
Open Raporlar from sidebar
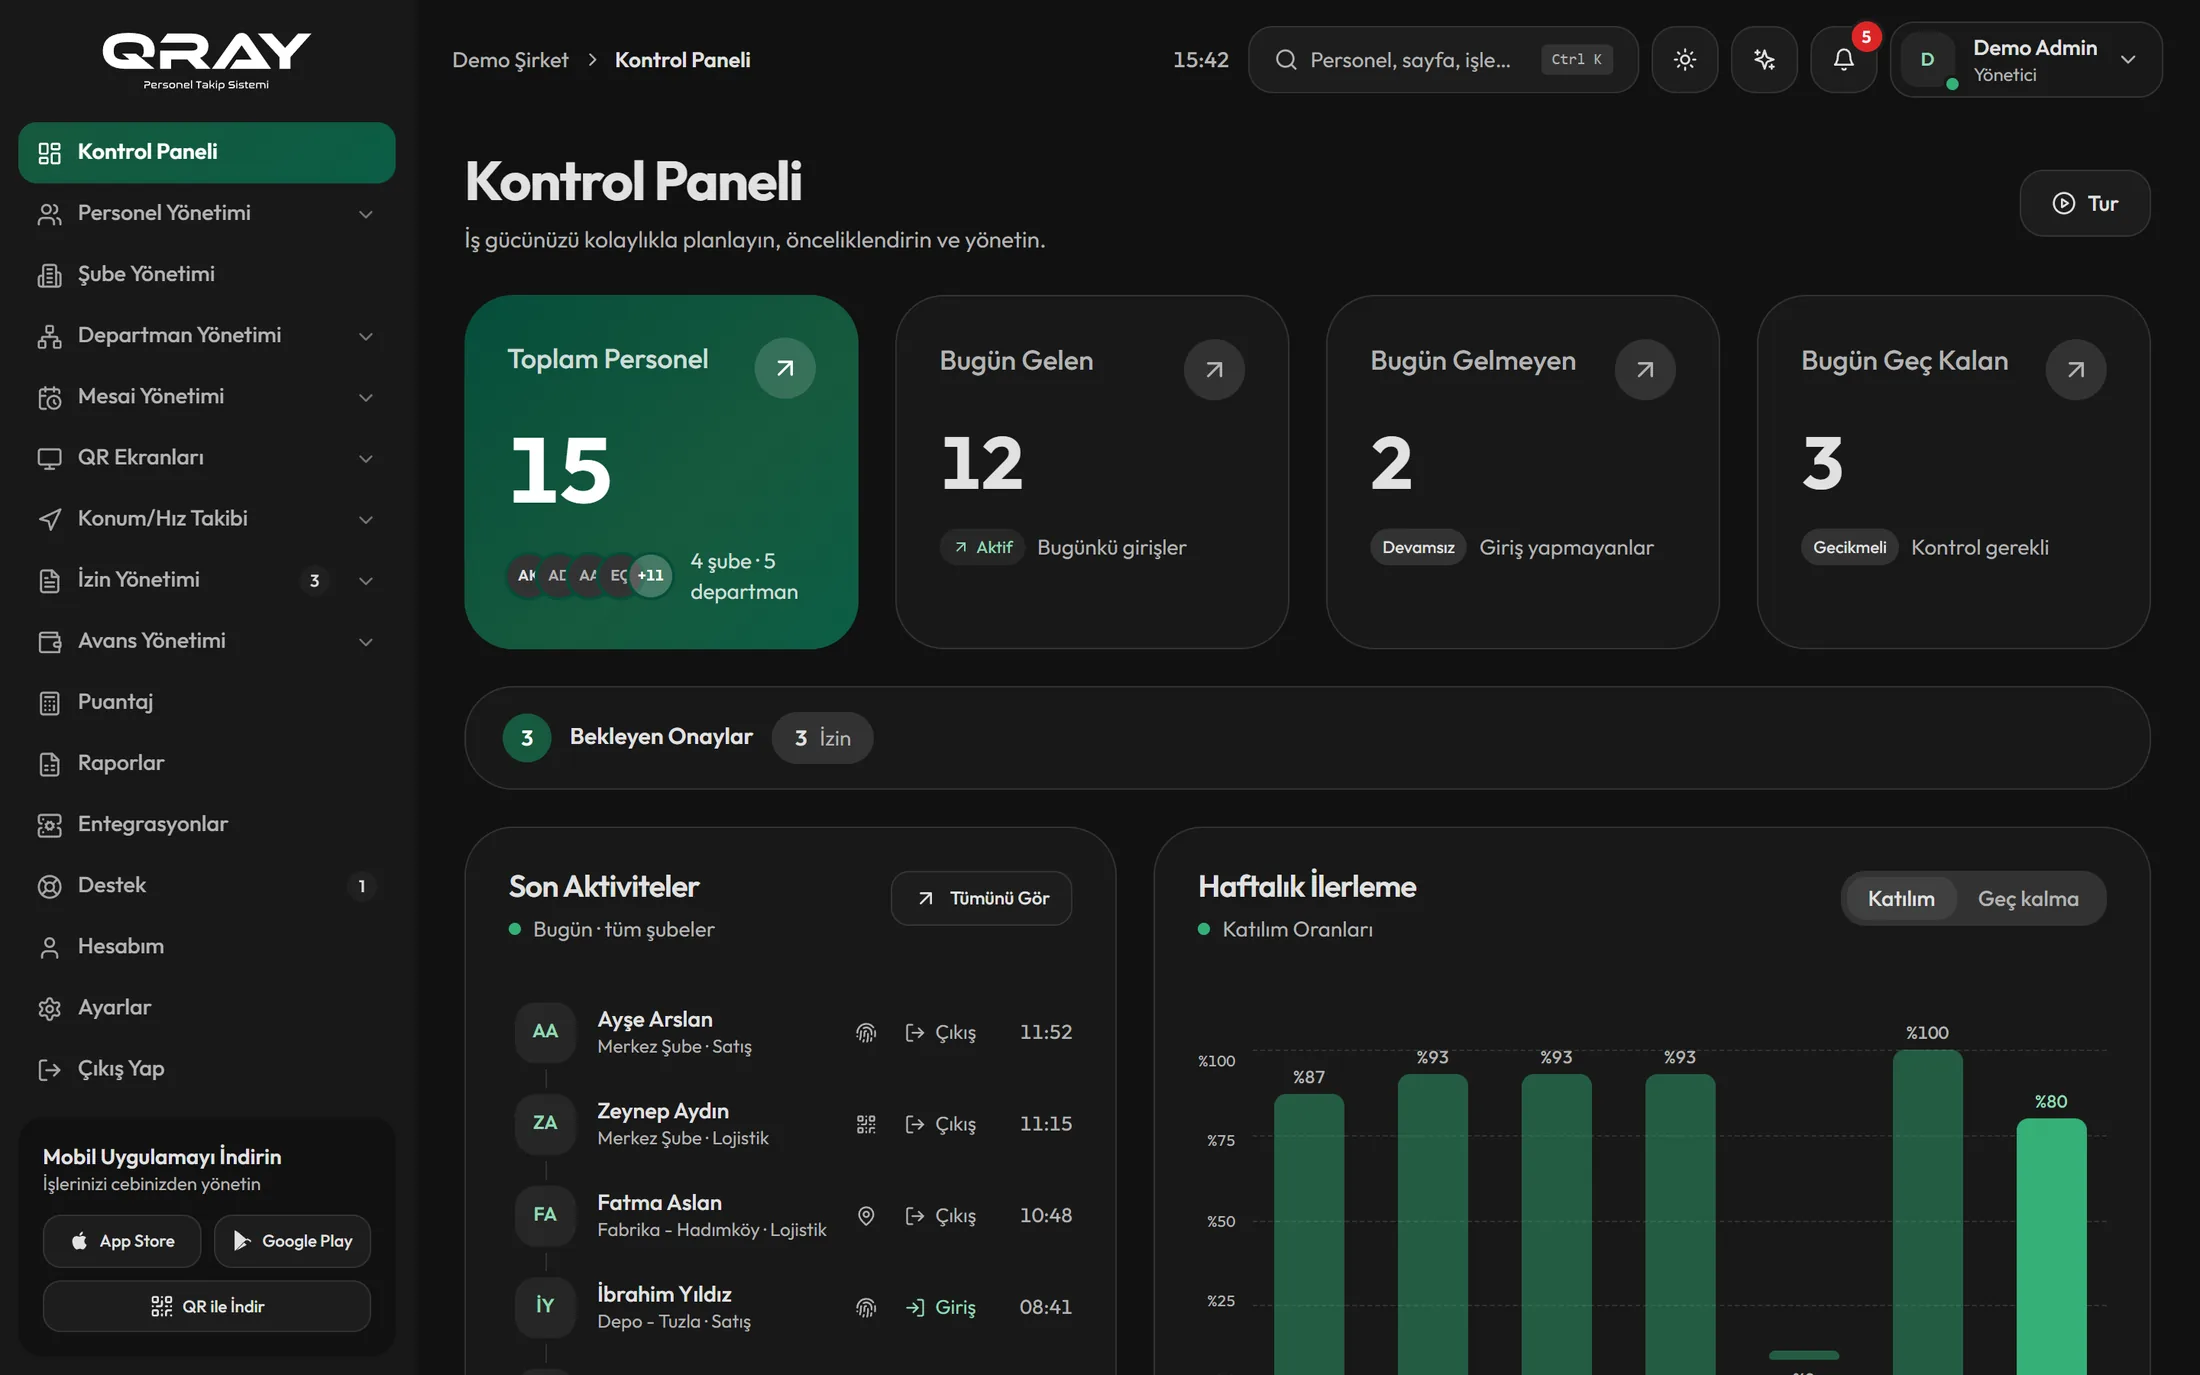[206, 763]
